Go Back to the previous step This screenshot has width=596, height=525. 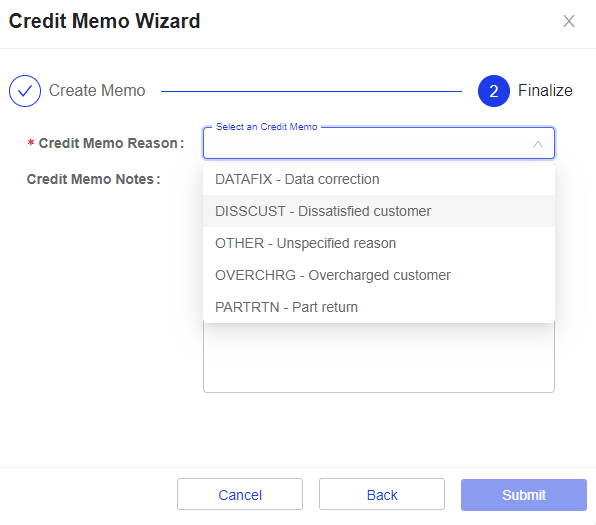point(382,494)
